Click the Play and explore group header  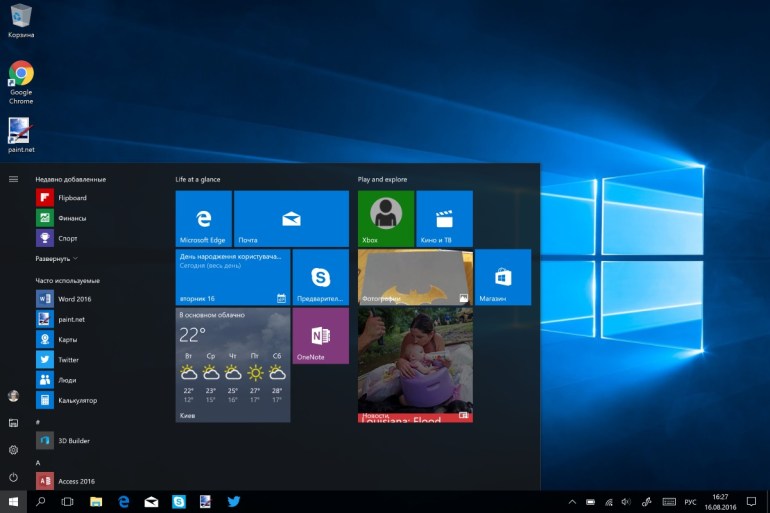382,180
